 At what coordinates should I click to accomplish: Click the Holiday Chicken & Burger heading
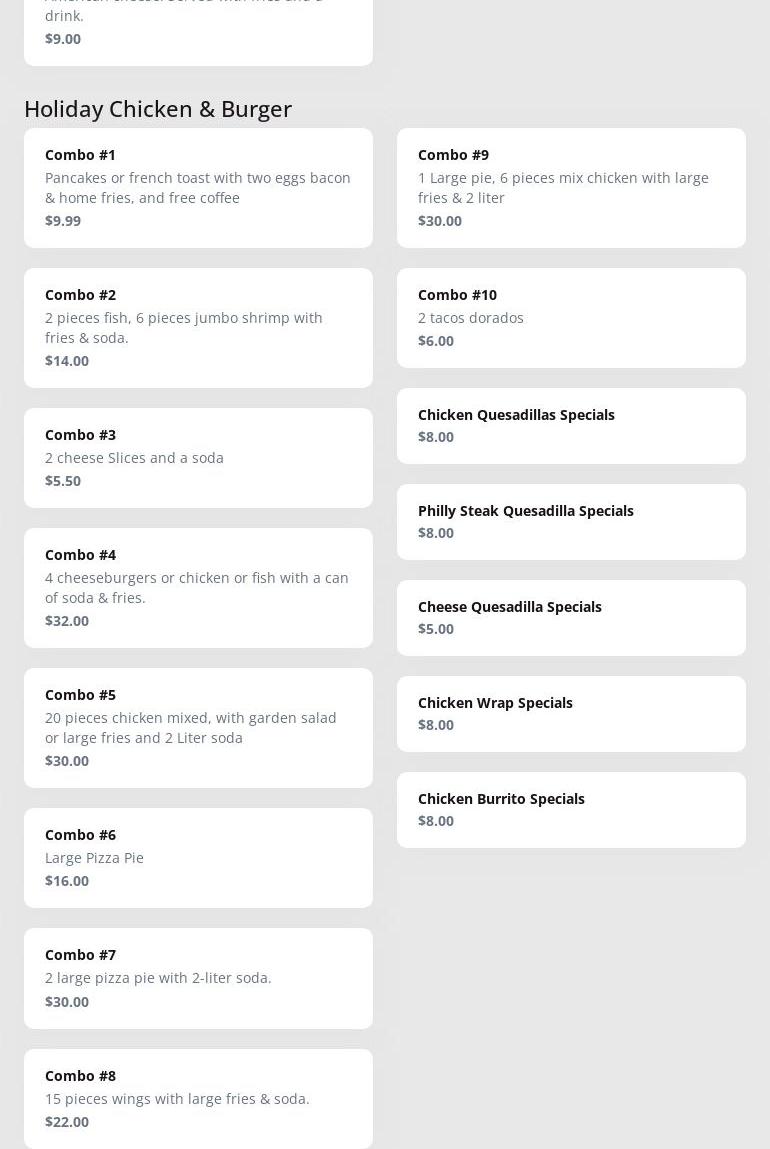[x=158, y=108]
